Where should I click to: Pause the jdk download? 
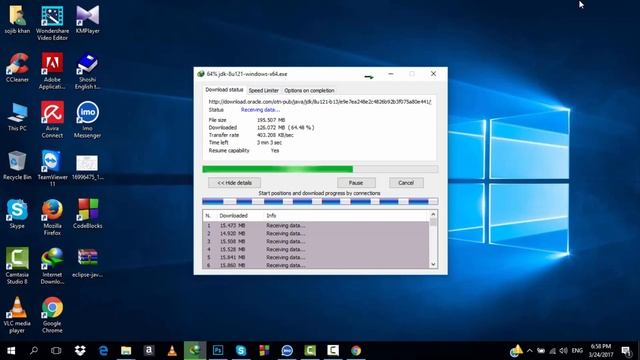point(356,183)
